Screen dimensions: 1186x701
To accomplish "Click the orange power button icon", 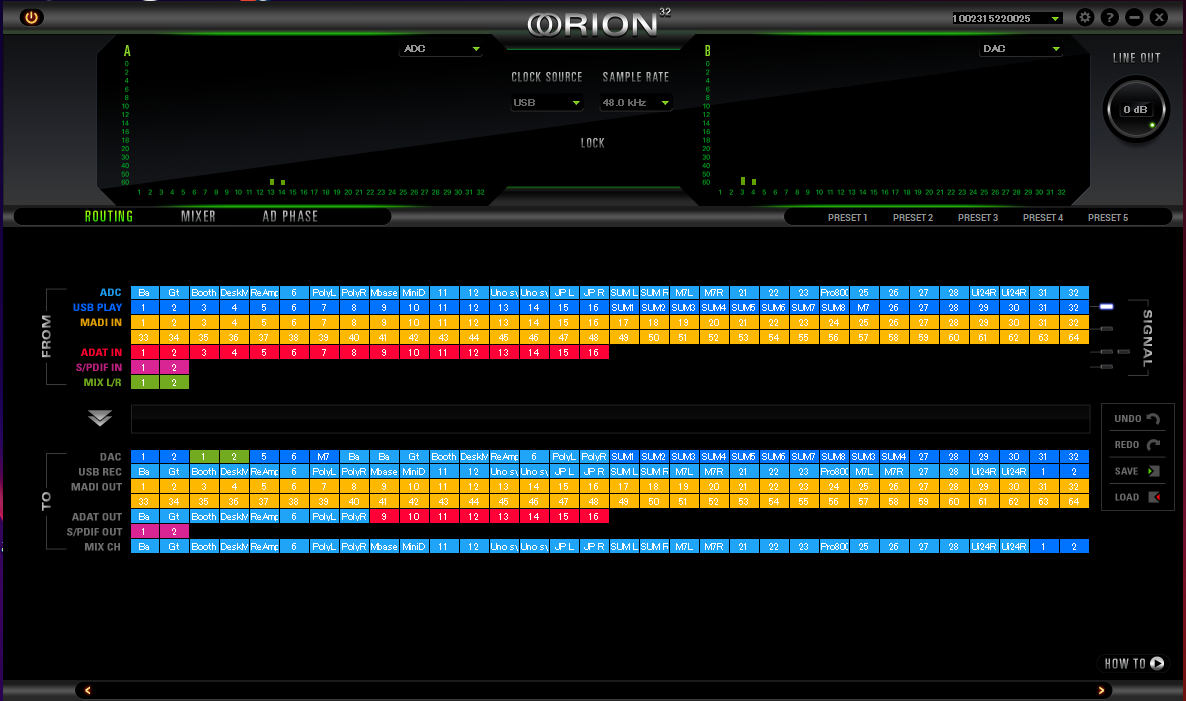I will pos(31,17).
